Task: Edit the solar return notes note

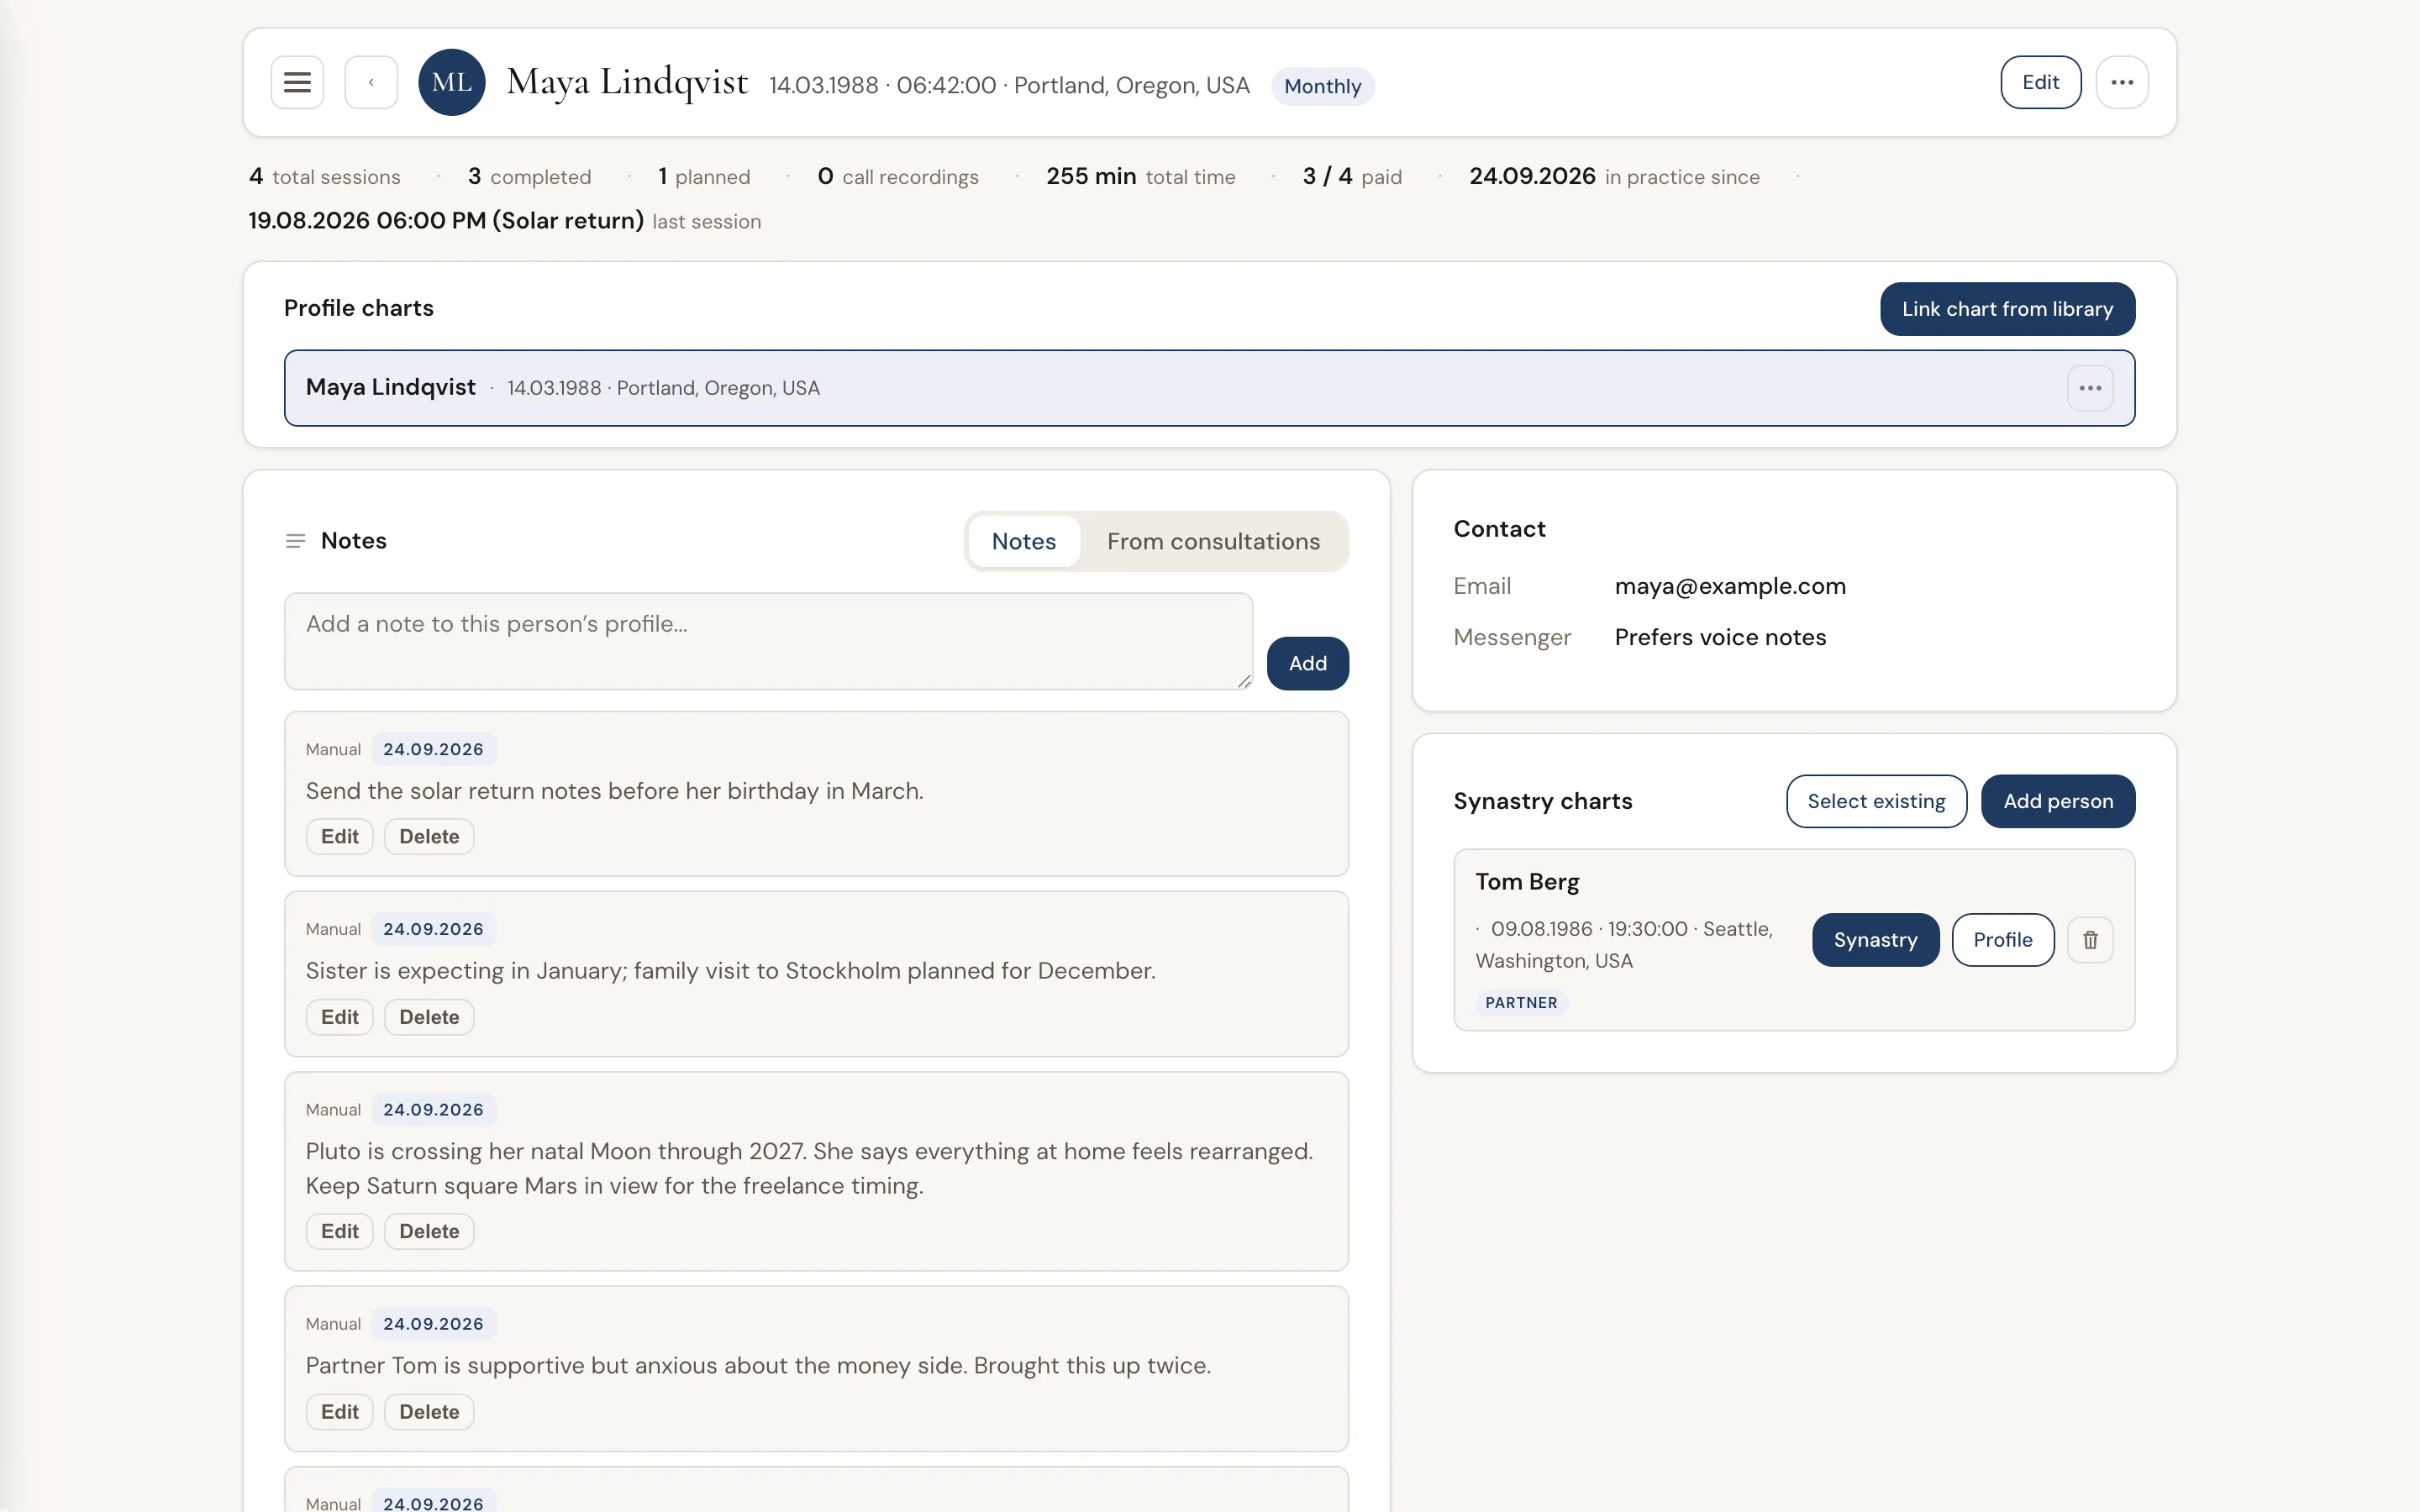Action: [339, 836]
